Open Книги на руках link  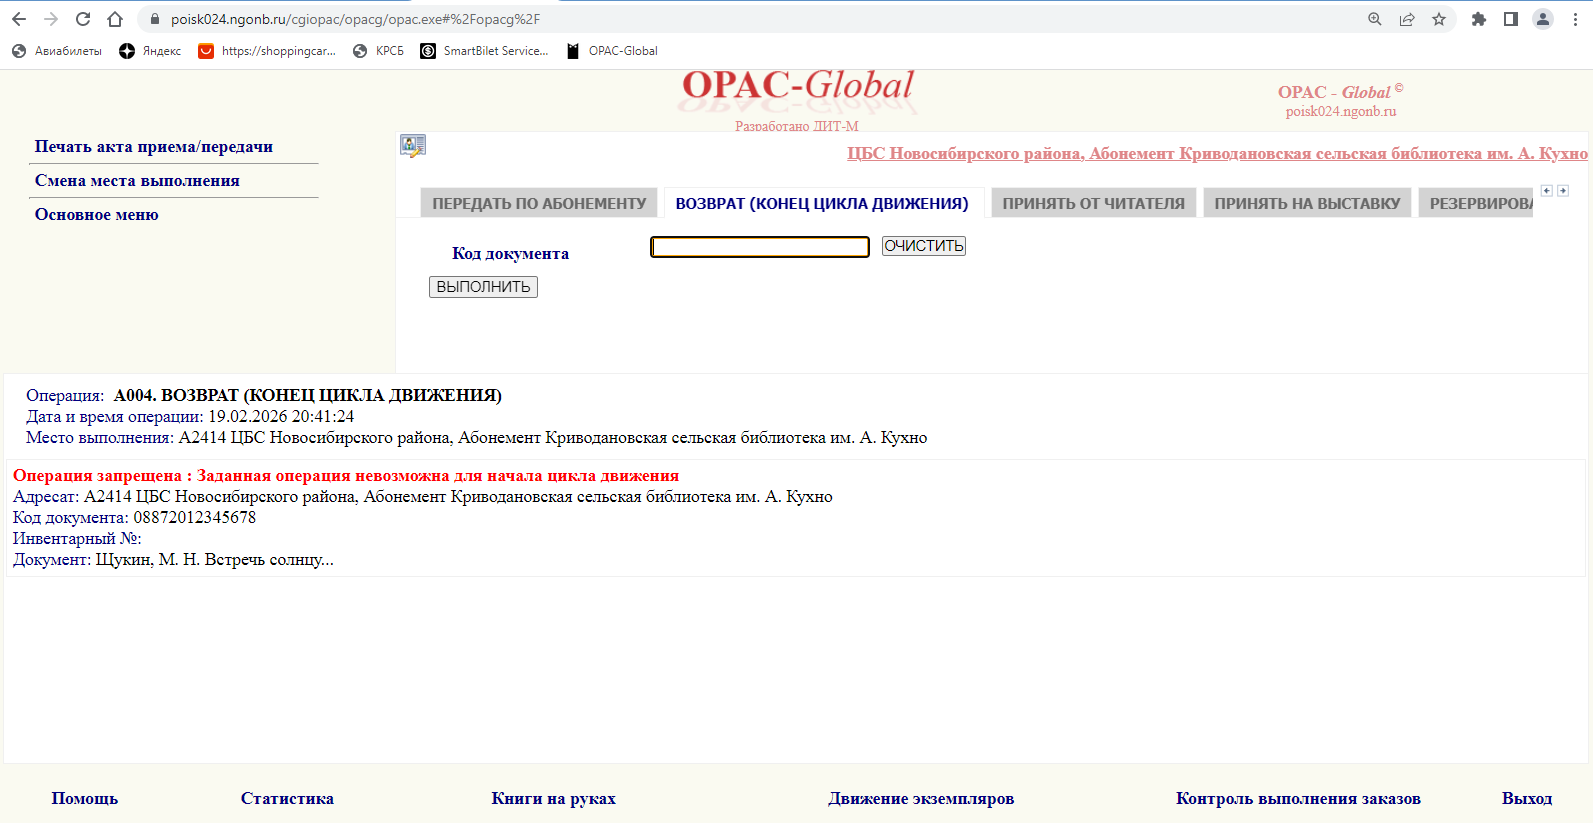click(553, 798)
